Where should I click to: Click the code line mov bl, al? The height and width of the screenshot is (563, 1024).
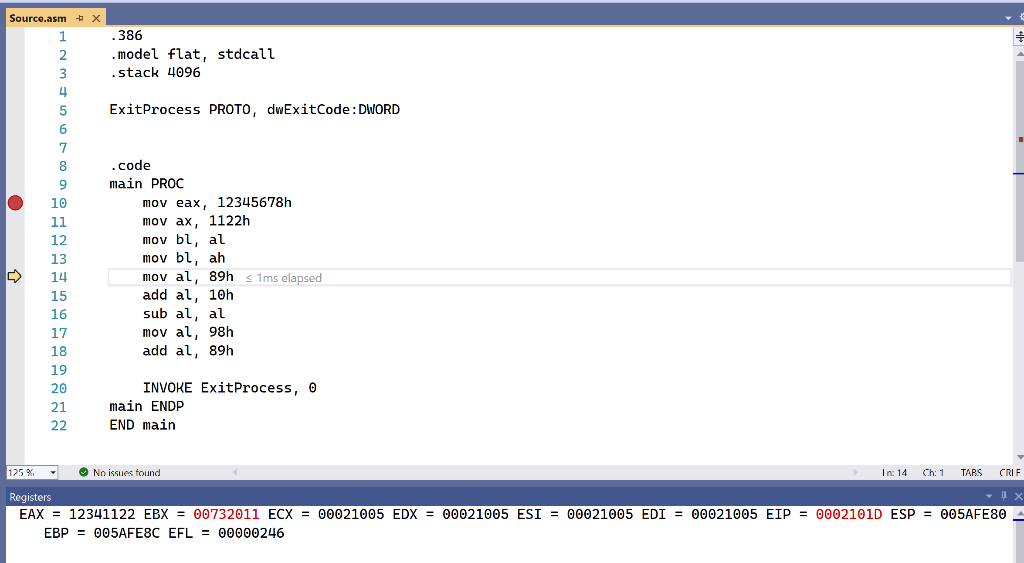tap(184, 240)
